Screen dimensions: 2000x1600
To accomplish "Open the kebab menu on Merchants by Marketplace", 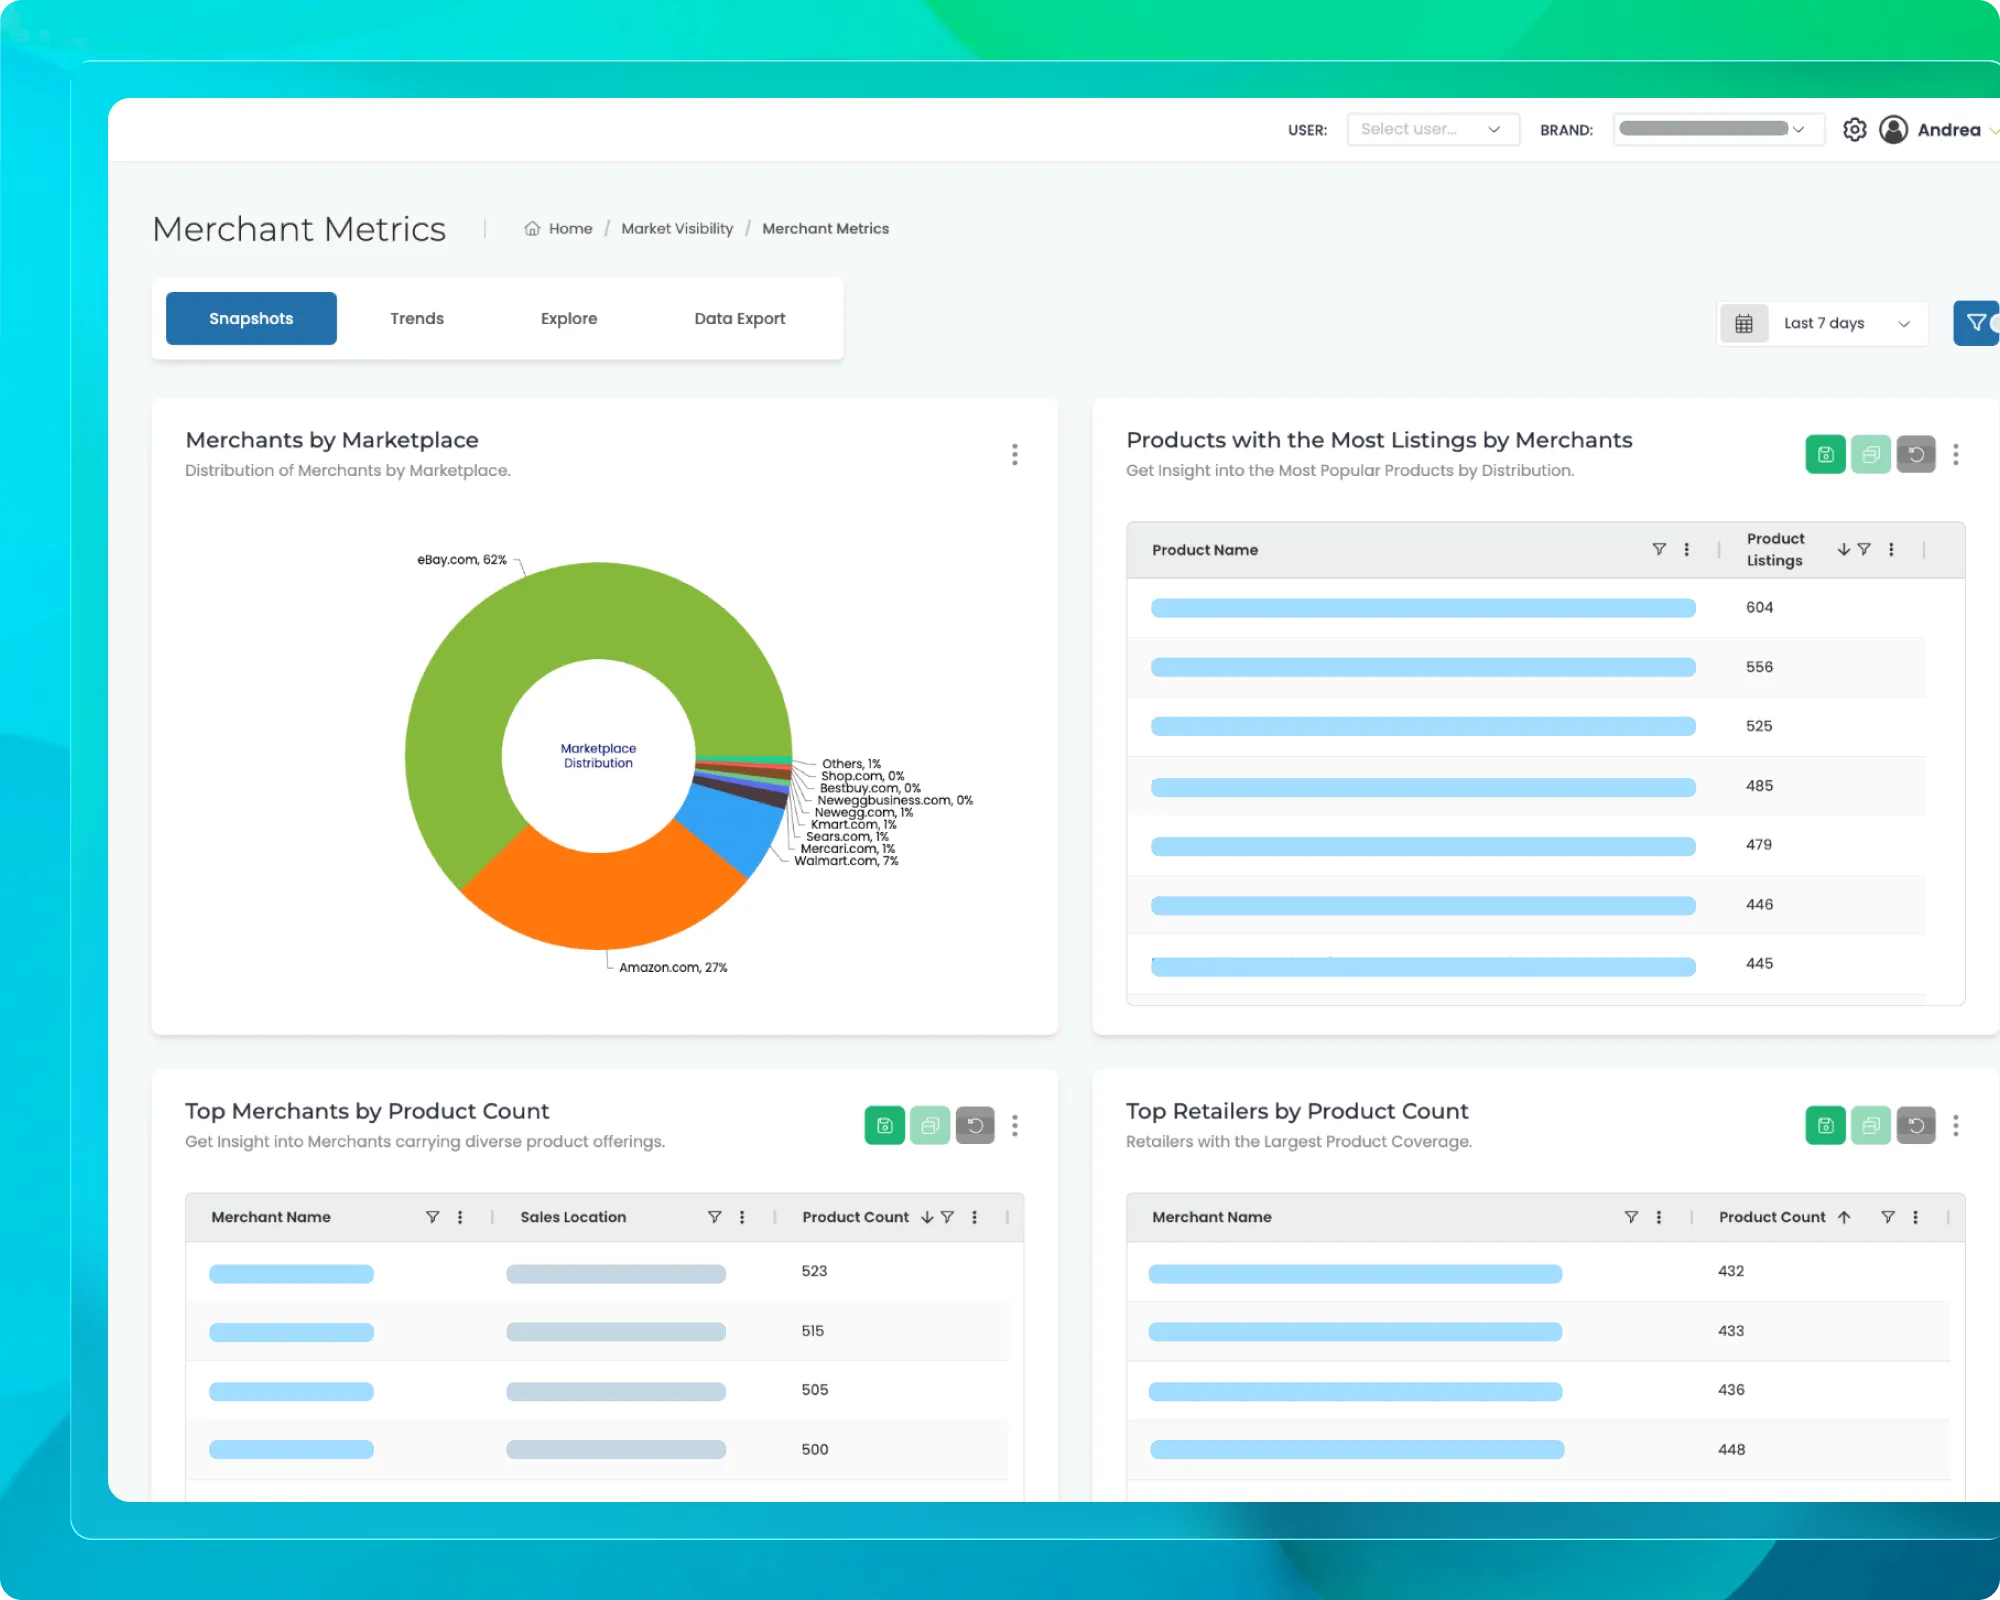I will (1014, 454).
